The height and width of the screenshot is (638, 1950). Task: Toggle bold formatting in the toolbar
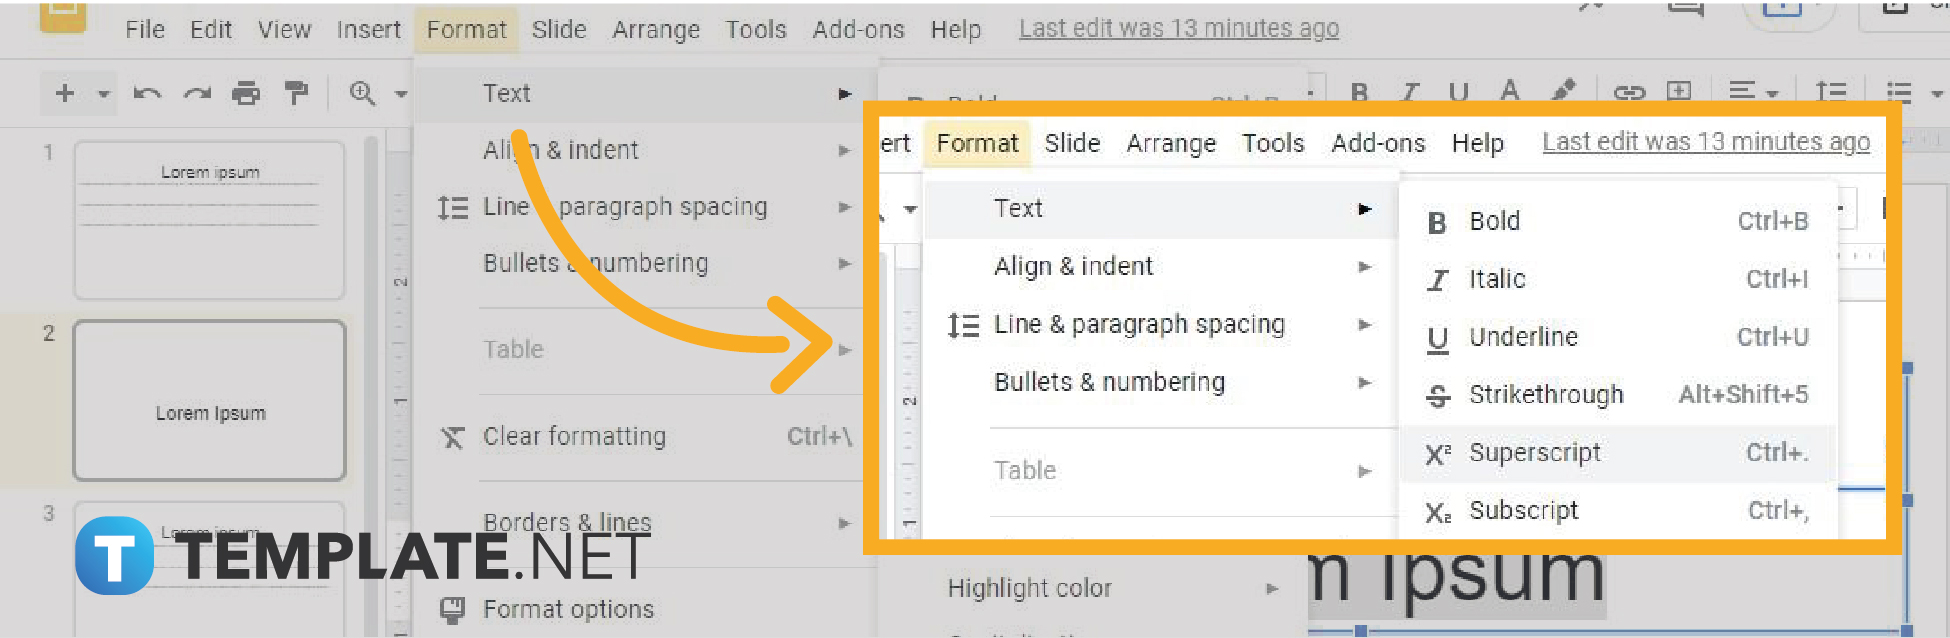coord(1358,92)
